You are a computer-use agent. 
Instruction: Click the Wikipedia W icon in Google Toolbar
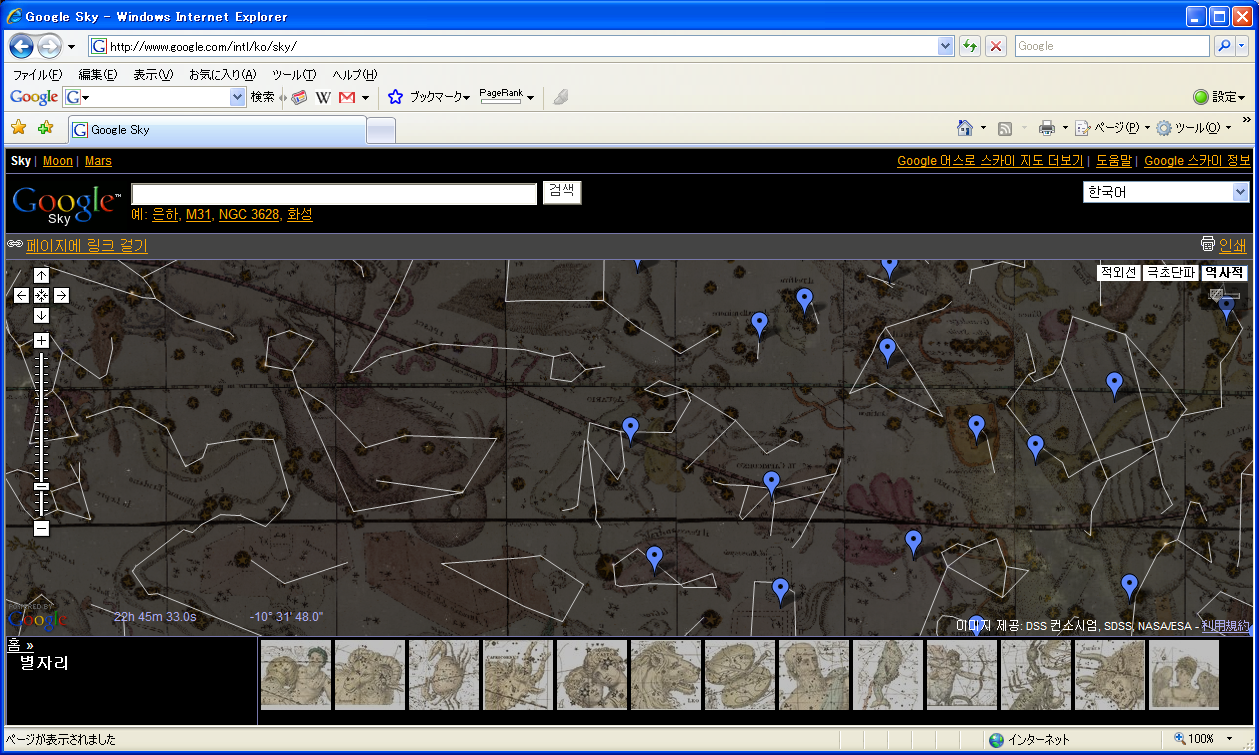click(x=323, y=97)
